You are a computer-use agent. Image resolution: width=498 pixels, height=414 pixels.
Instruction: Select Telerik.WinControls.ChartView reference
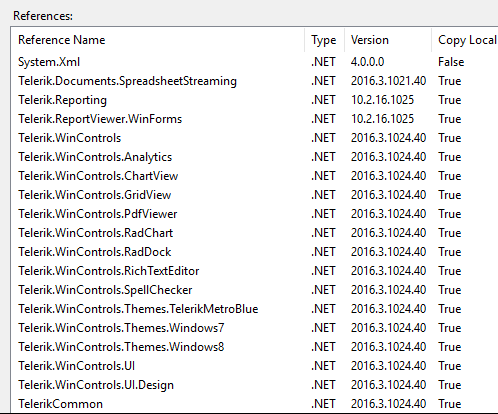point(98,176)
